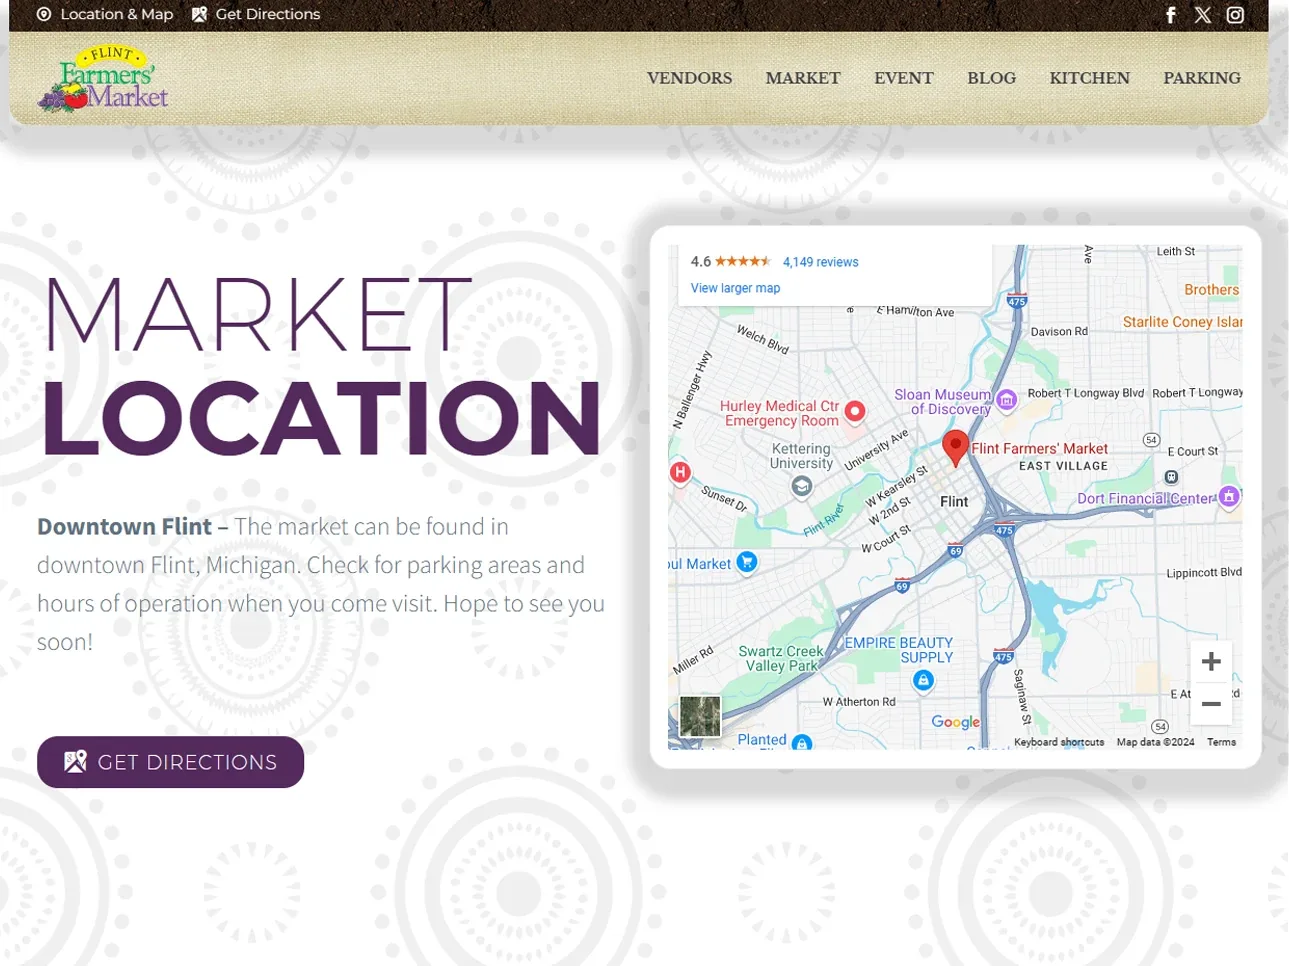Click the EAST VILLAGE map label
The height and width of the screenshot is (966, 1289).
coord(1063,466)
